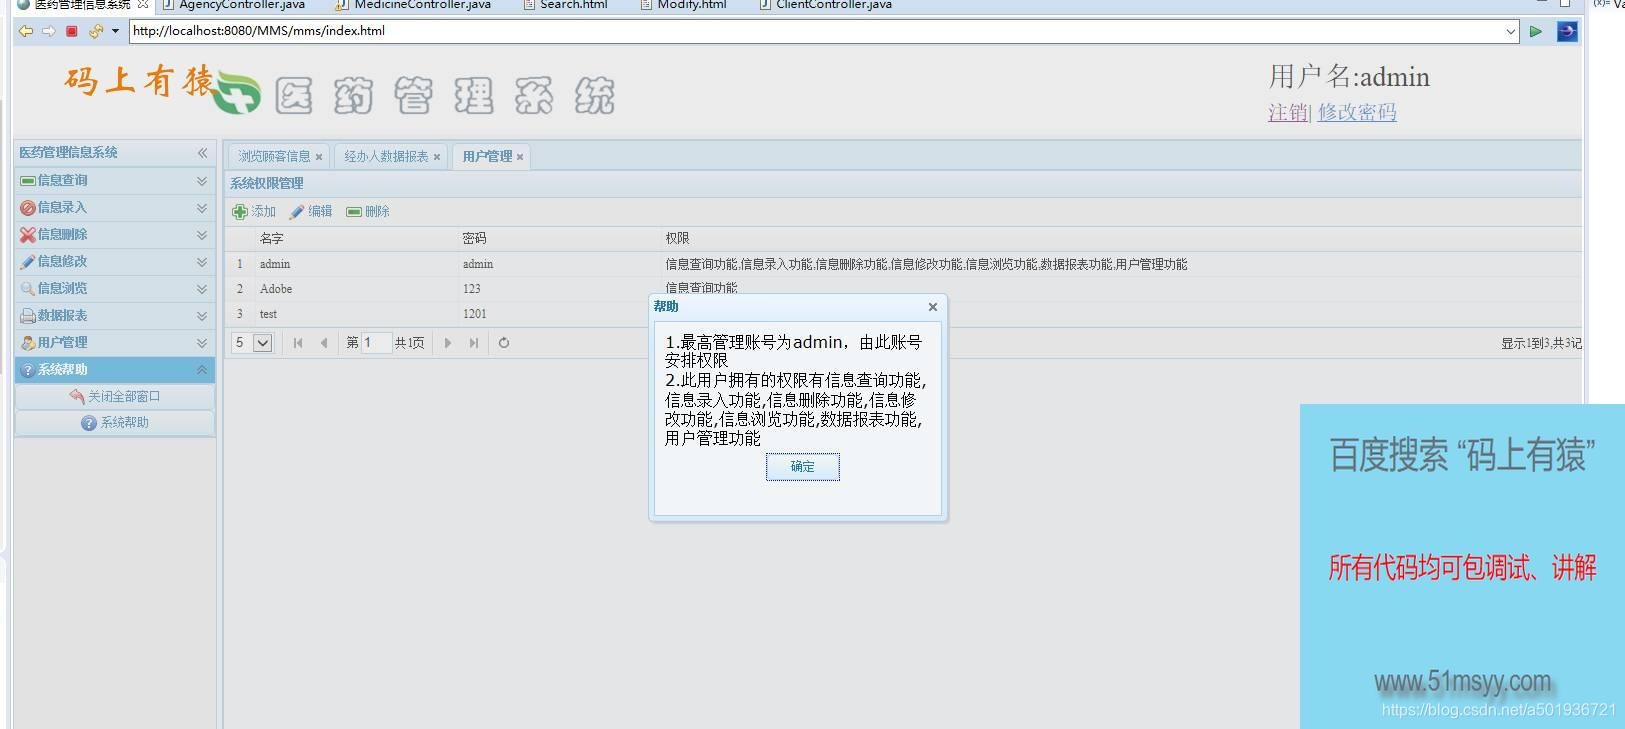Expand the 数据报表 accordion section
The image size is (1625, 729).
201,316
